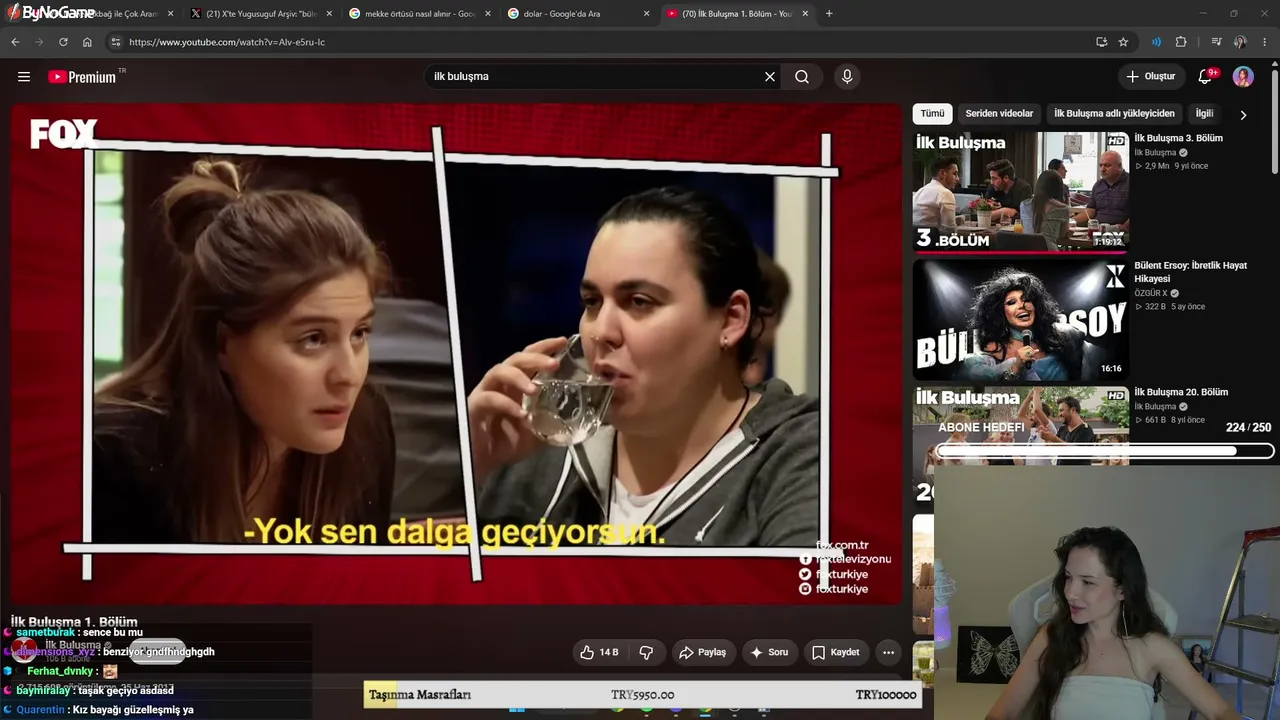Click the 'Soru' ask button
The height and width of the screenshot is (720, 1280).
(769, 652)
